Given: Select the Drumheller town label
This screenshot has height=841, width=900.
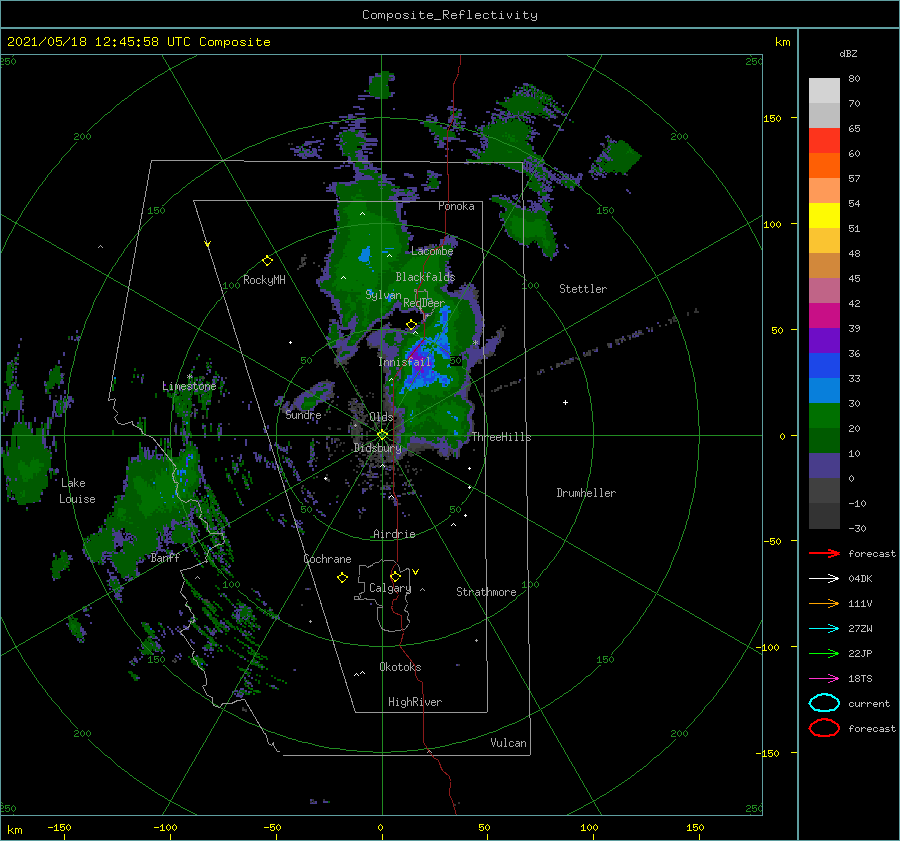Looking at the screenshot, I should point(586,493).
